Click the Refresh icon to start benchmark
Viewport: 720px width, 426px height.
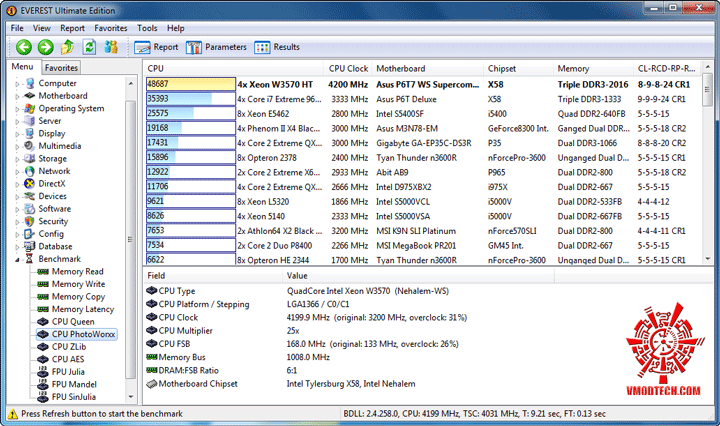tap(89, 47)
